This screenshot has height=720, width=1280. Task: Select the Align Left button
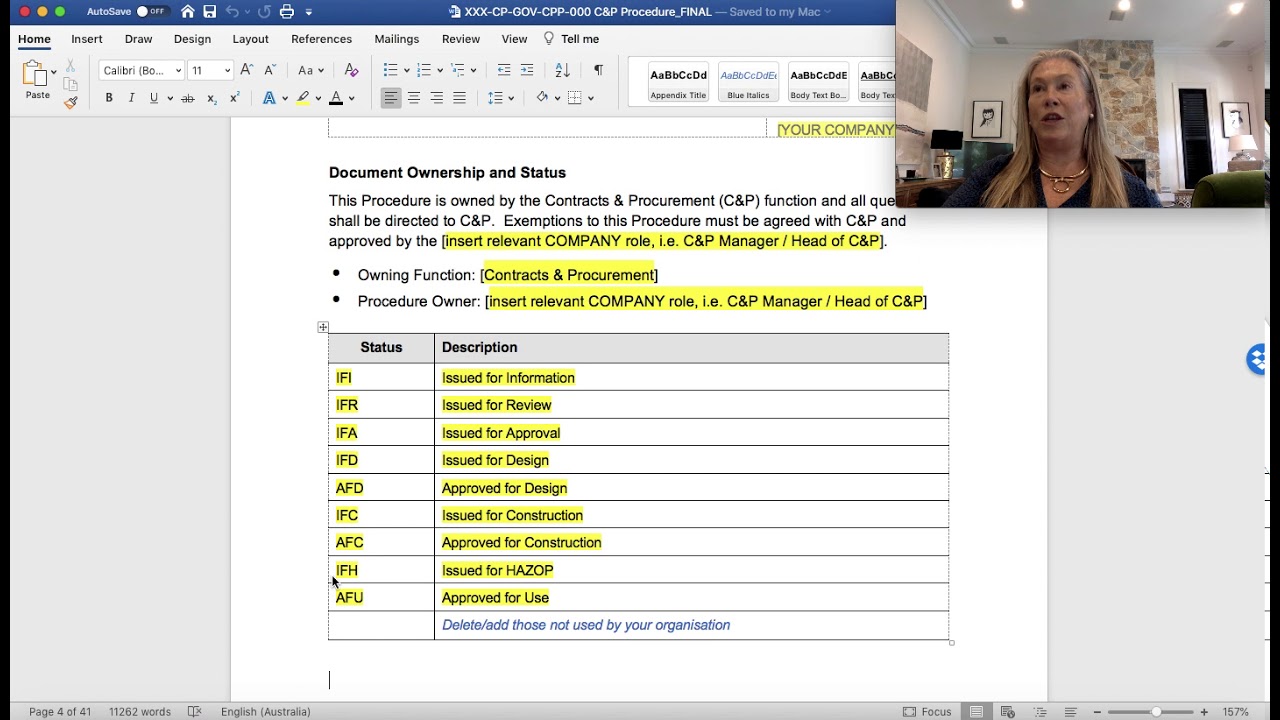[x=391, y=98]
